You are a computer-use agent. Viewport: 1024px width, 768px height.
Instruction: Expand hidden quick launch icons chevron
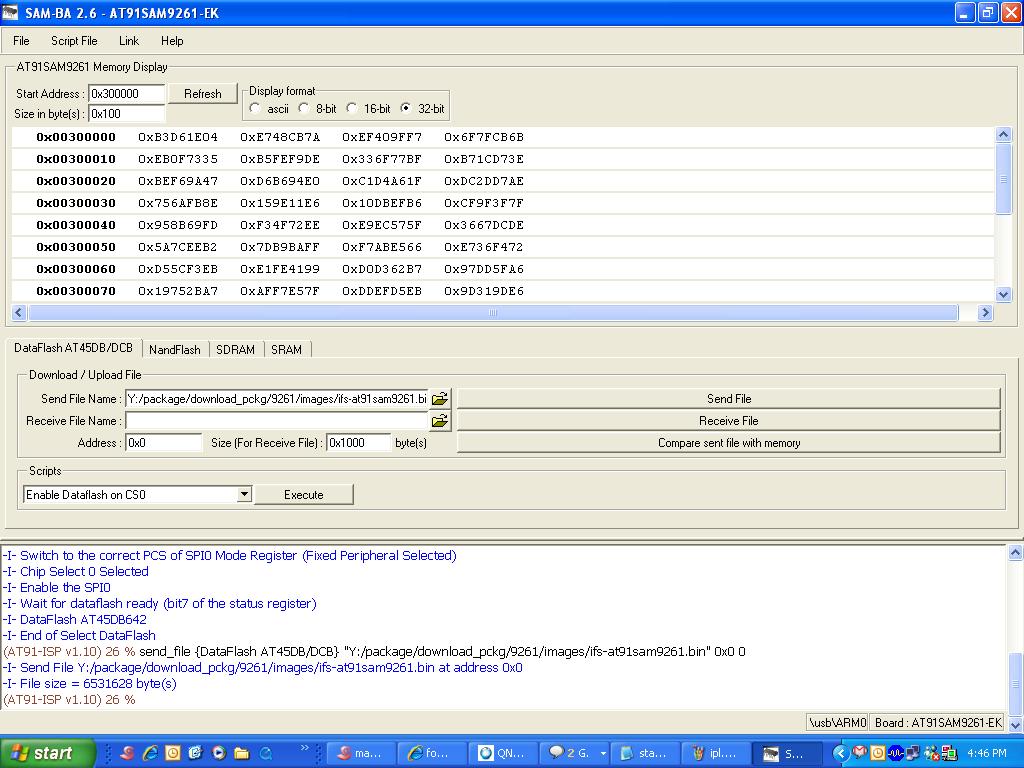[305, 748]
